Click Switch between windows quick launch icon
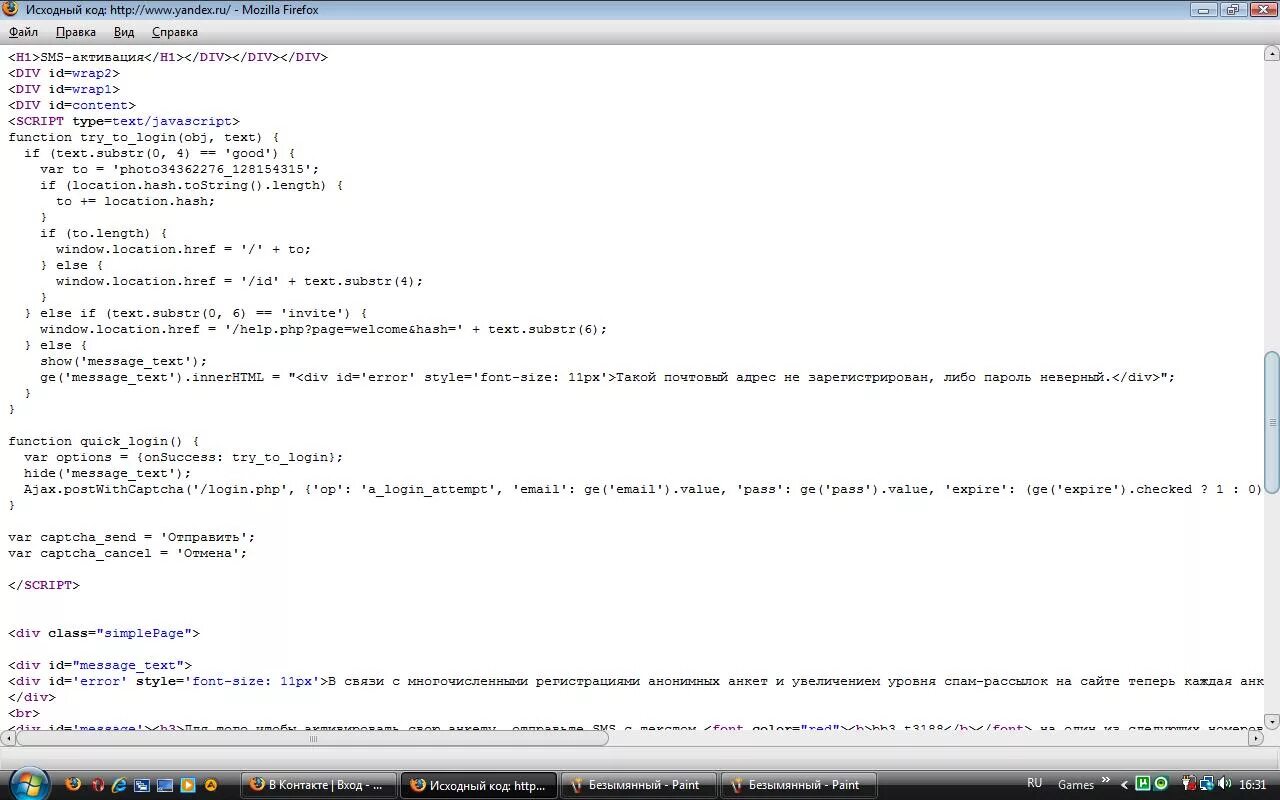 [143, 785]
